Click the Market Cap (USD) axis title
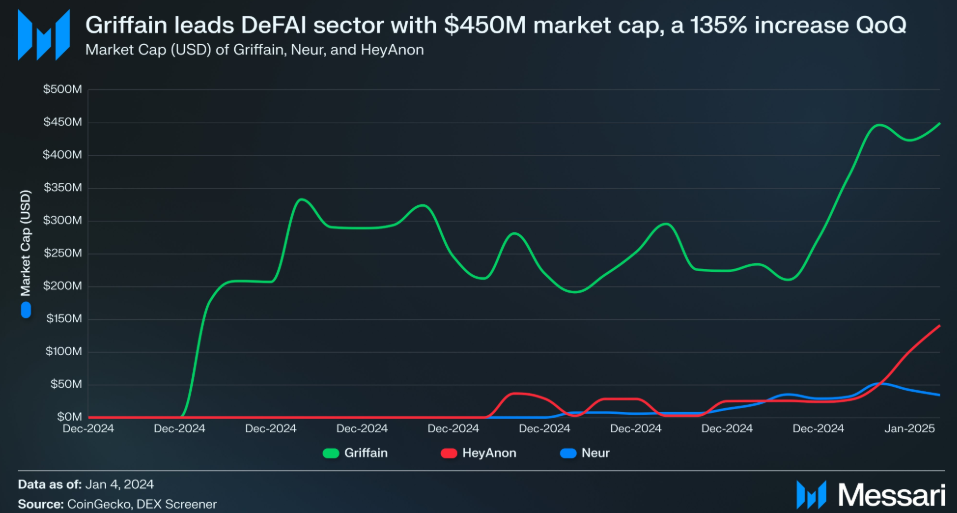The image size is (957, 513). click(26, 243)
